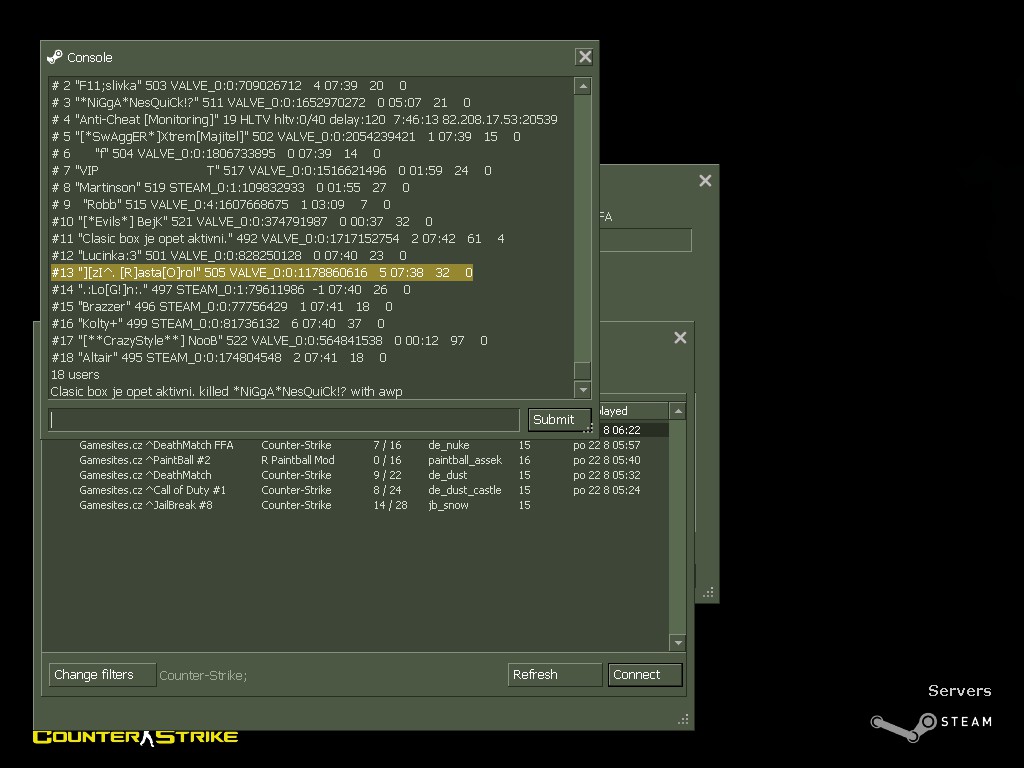Click the 14 / 28 players cell
1024x768 pixels.
[x=391, y=505]
